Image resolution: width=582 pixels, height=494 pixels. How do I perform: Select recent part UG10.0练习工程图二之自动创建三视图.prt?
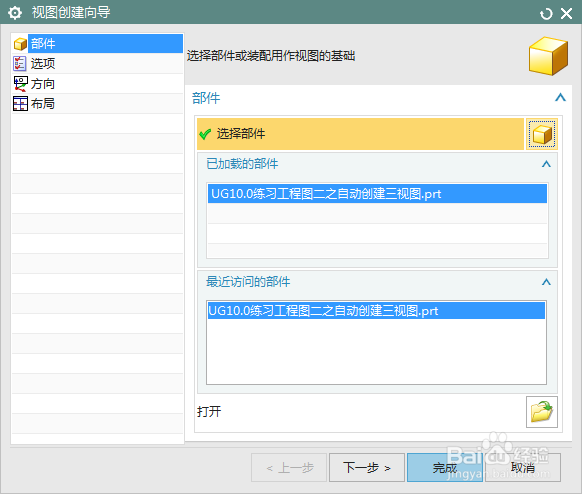click(x=376, y=310)
